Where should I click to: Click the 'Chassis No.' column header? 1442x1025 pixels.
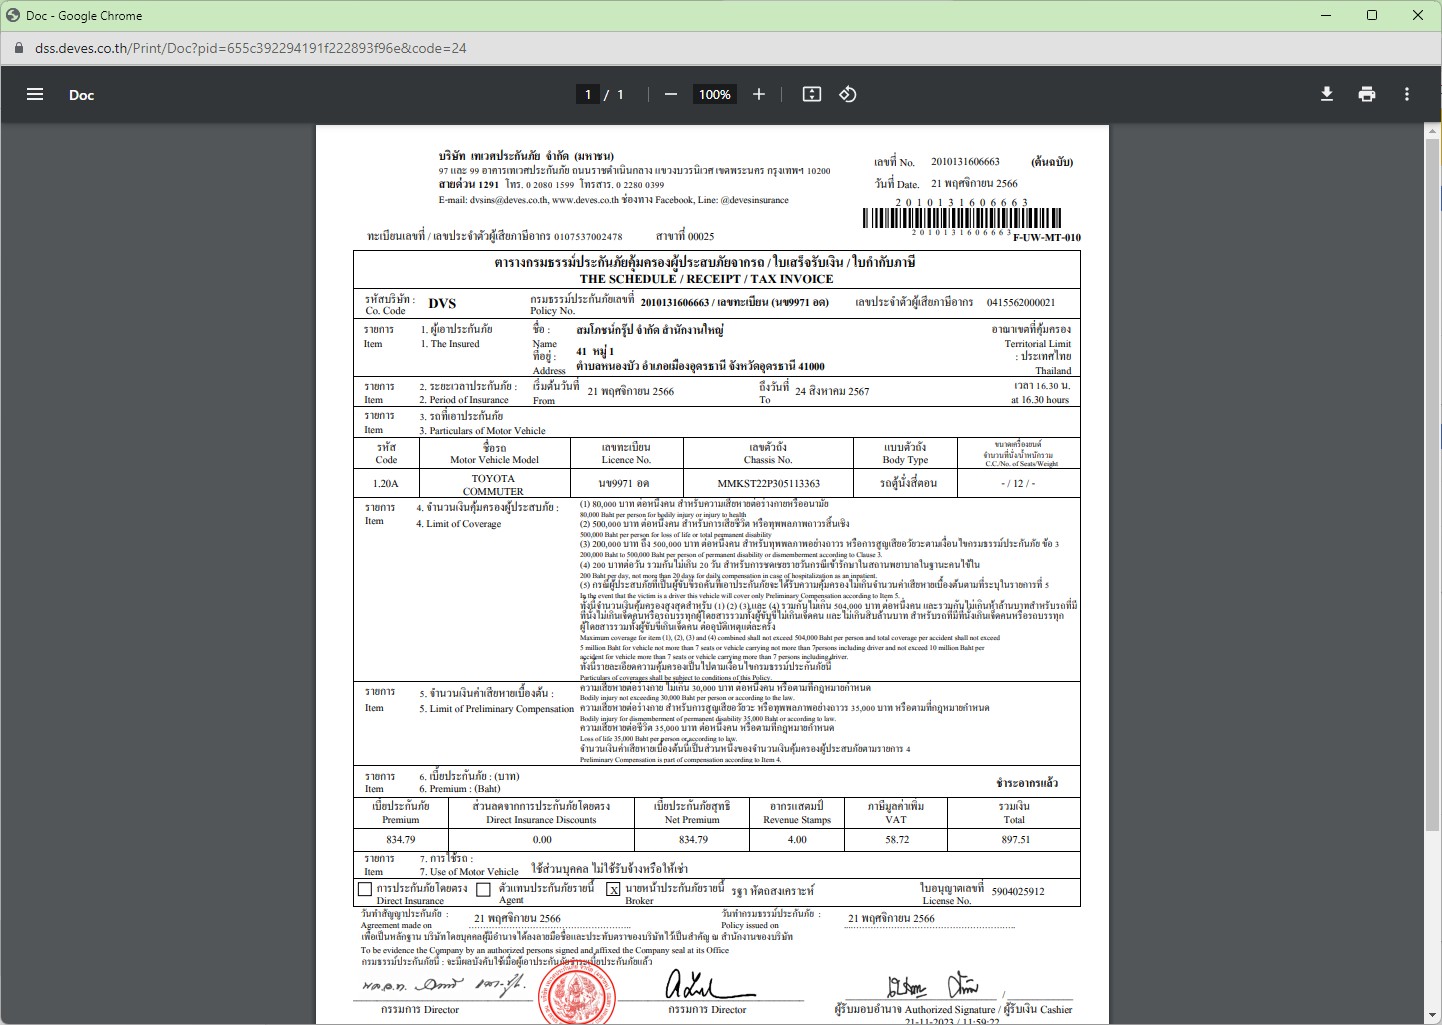pos(768,459)
